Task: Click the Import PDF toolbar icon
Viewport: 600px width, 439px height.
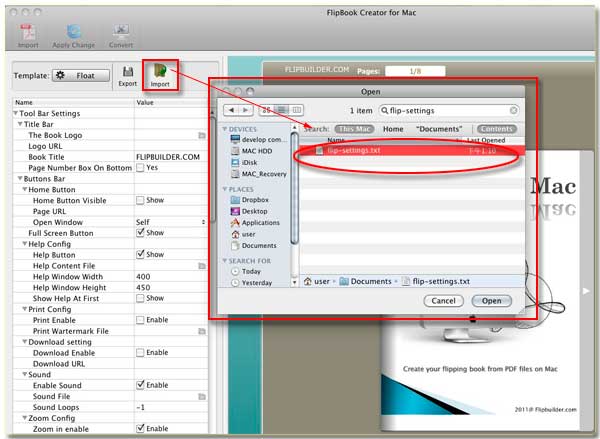Action: click(x=28, y=36)
